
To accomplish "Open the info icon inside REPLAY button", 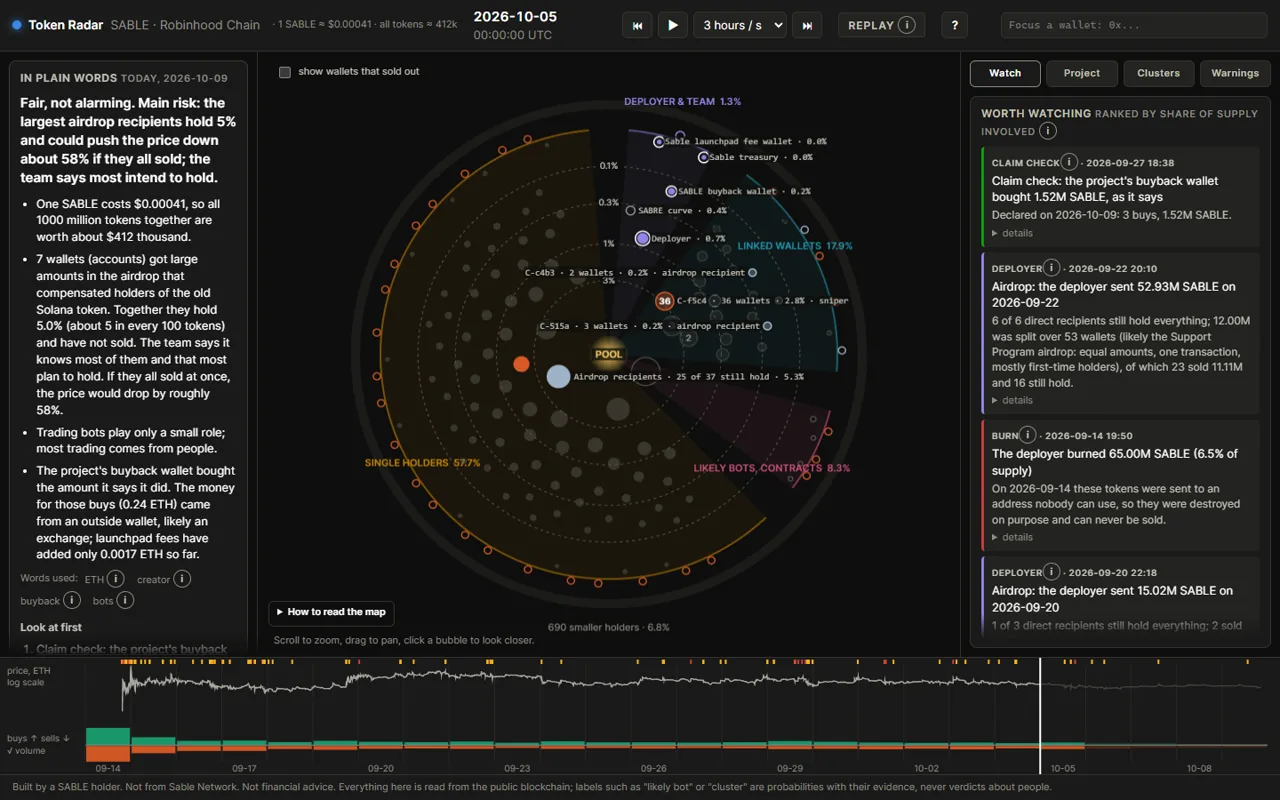I will pos(906,25).
